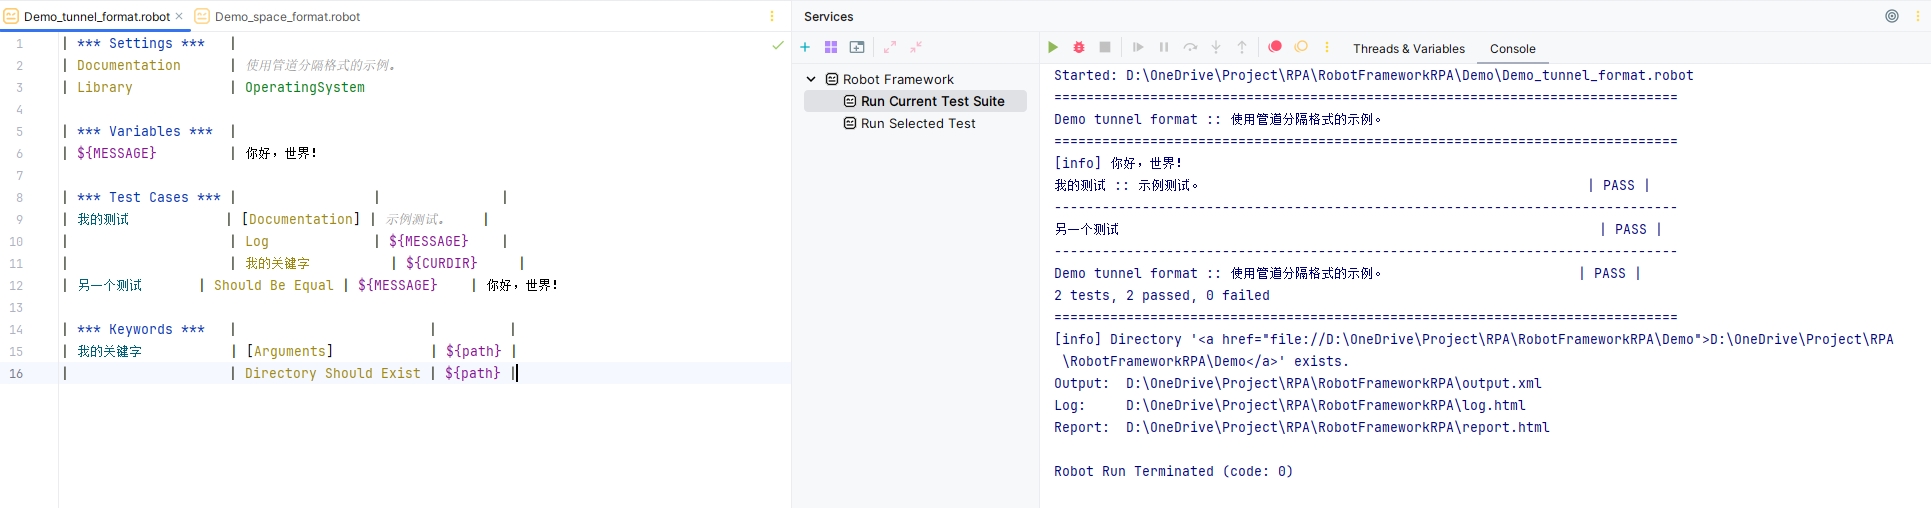The height and width of the screenshot is (508, 1931).
Task: Click the Expand All arrows icon
Action: pos(890,47)
